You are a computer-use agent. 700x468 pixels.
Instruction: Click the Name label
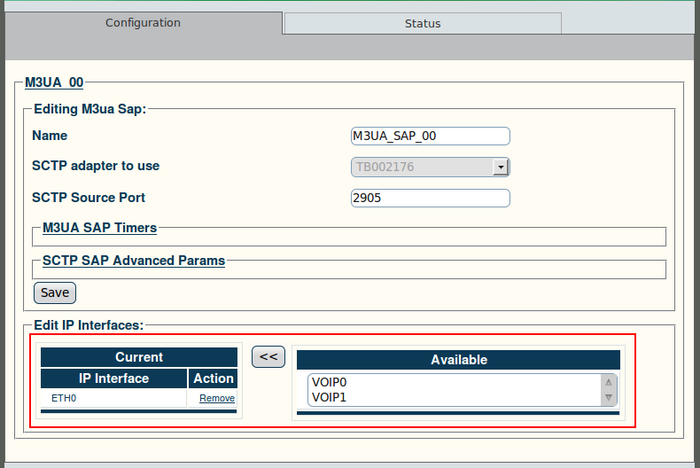point(50,135)
